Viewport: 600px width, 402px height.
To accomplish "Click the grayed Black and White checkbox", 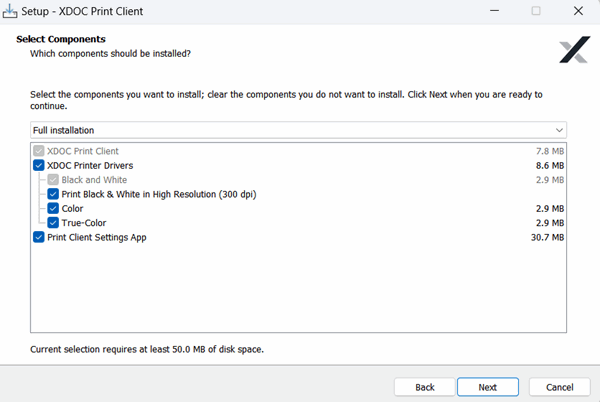I will 53,180.
